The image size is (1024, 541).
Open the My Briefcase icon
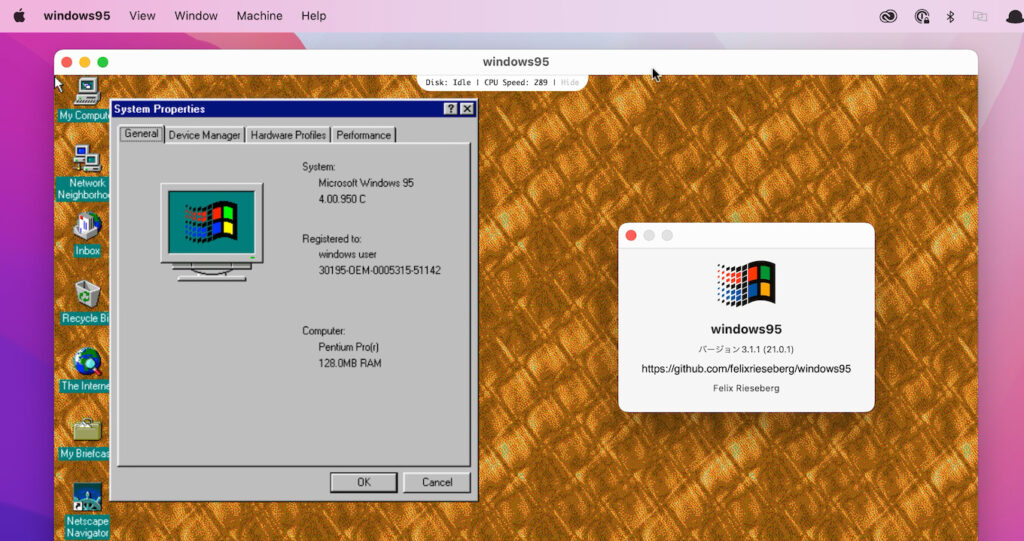pyautogui.click(x=87, y=431)
